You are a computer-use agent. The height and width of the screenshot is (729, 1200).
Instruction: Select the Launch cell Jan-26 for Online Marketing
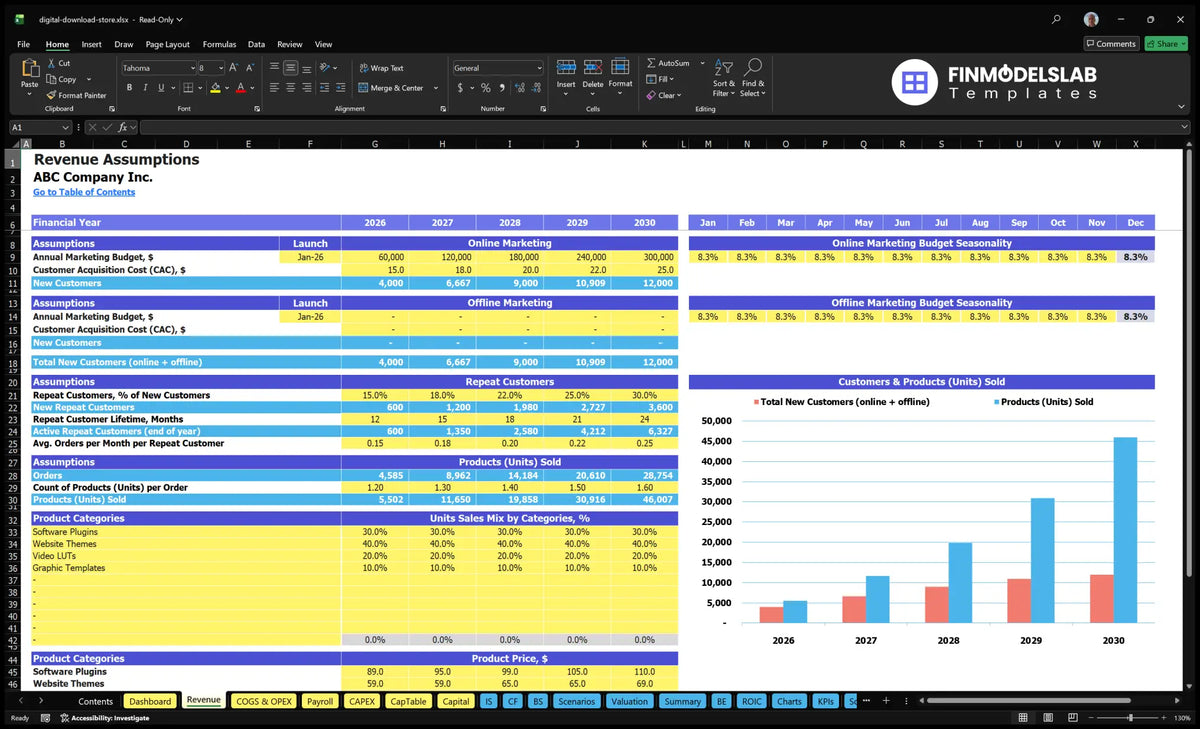[x=310, y=257]
